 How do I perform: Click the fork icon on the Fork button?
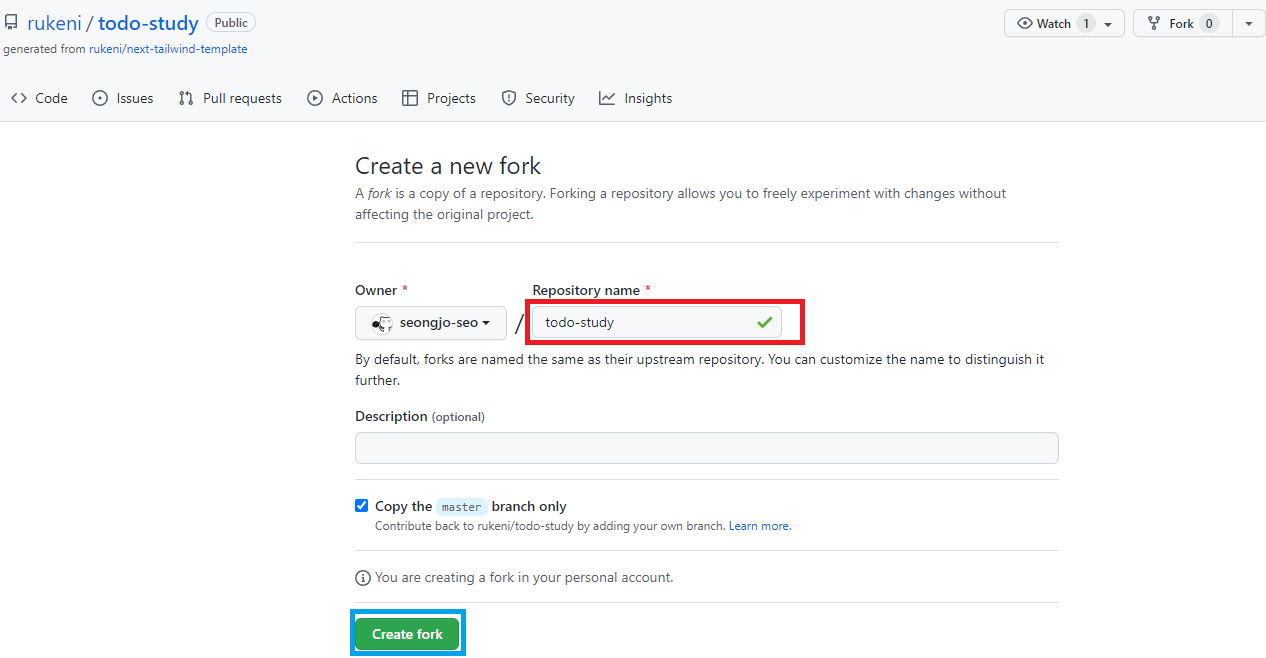click(1154, 23)
